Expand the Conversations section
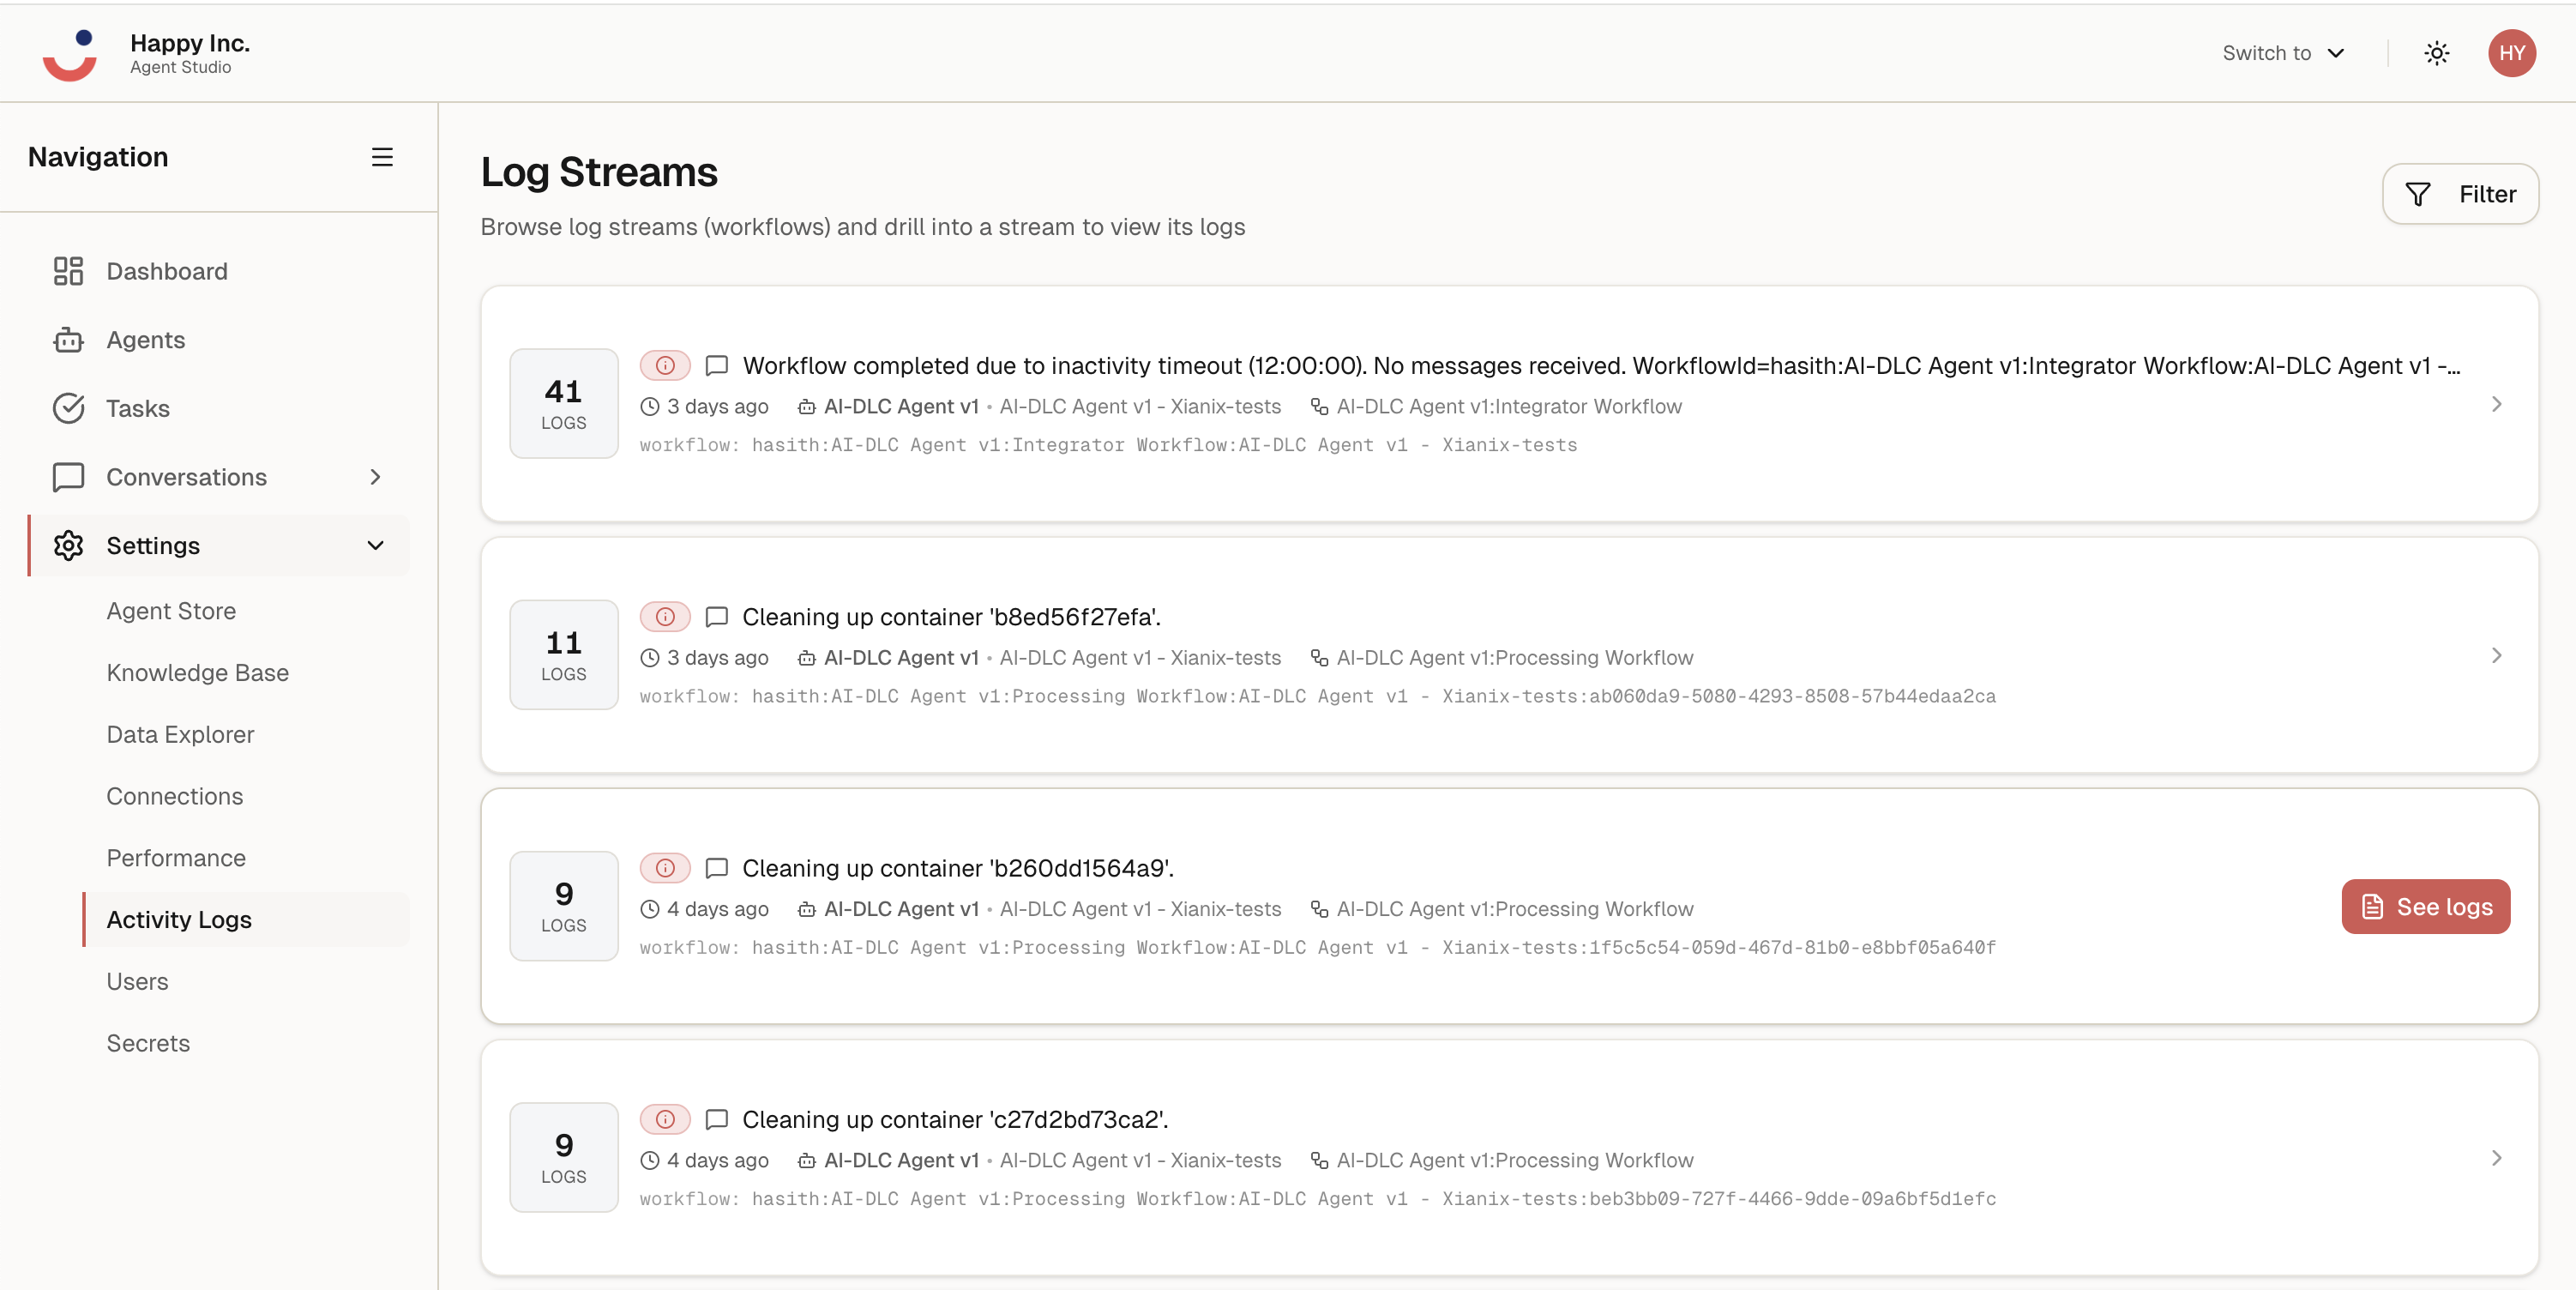 pyautogui.click(x=375, y=477)
